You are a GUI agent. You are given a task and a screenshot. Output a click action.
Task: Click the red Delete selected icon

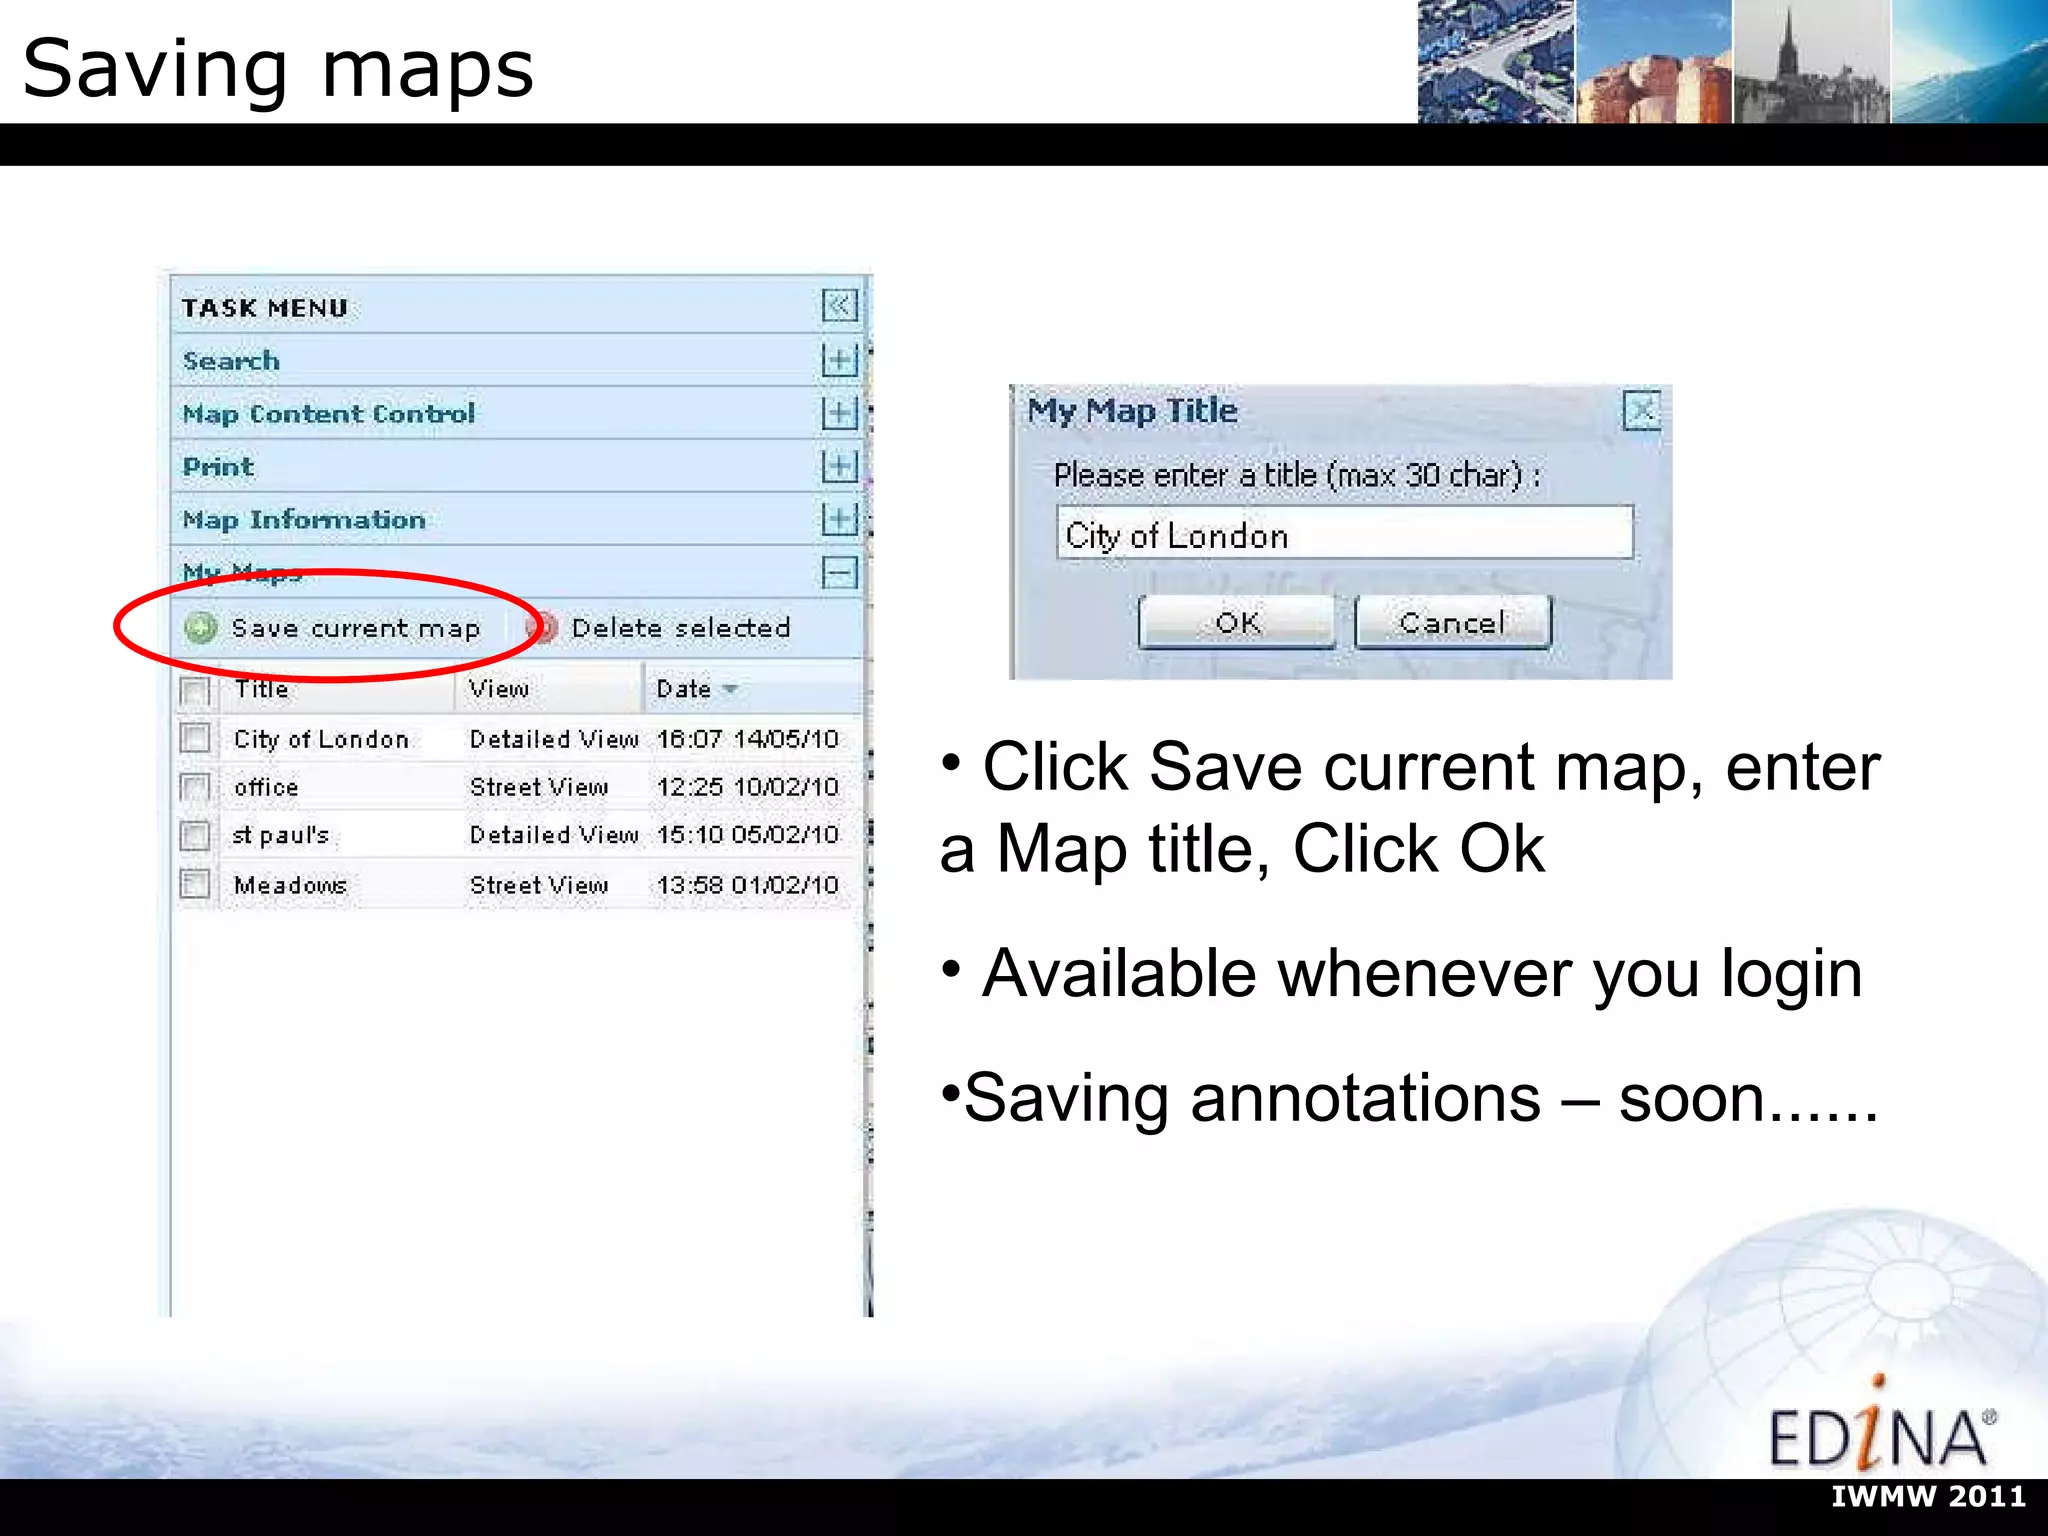pyautogui.click(x=541, y=628)
